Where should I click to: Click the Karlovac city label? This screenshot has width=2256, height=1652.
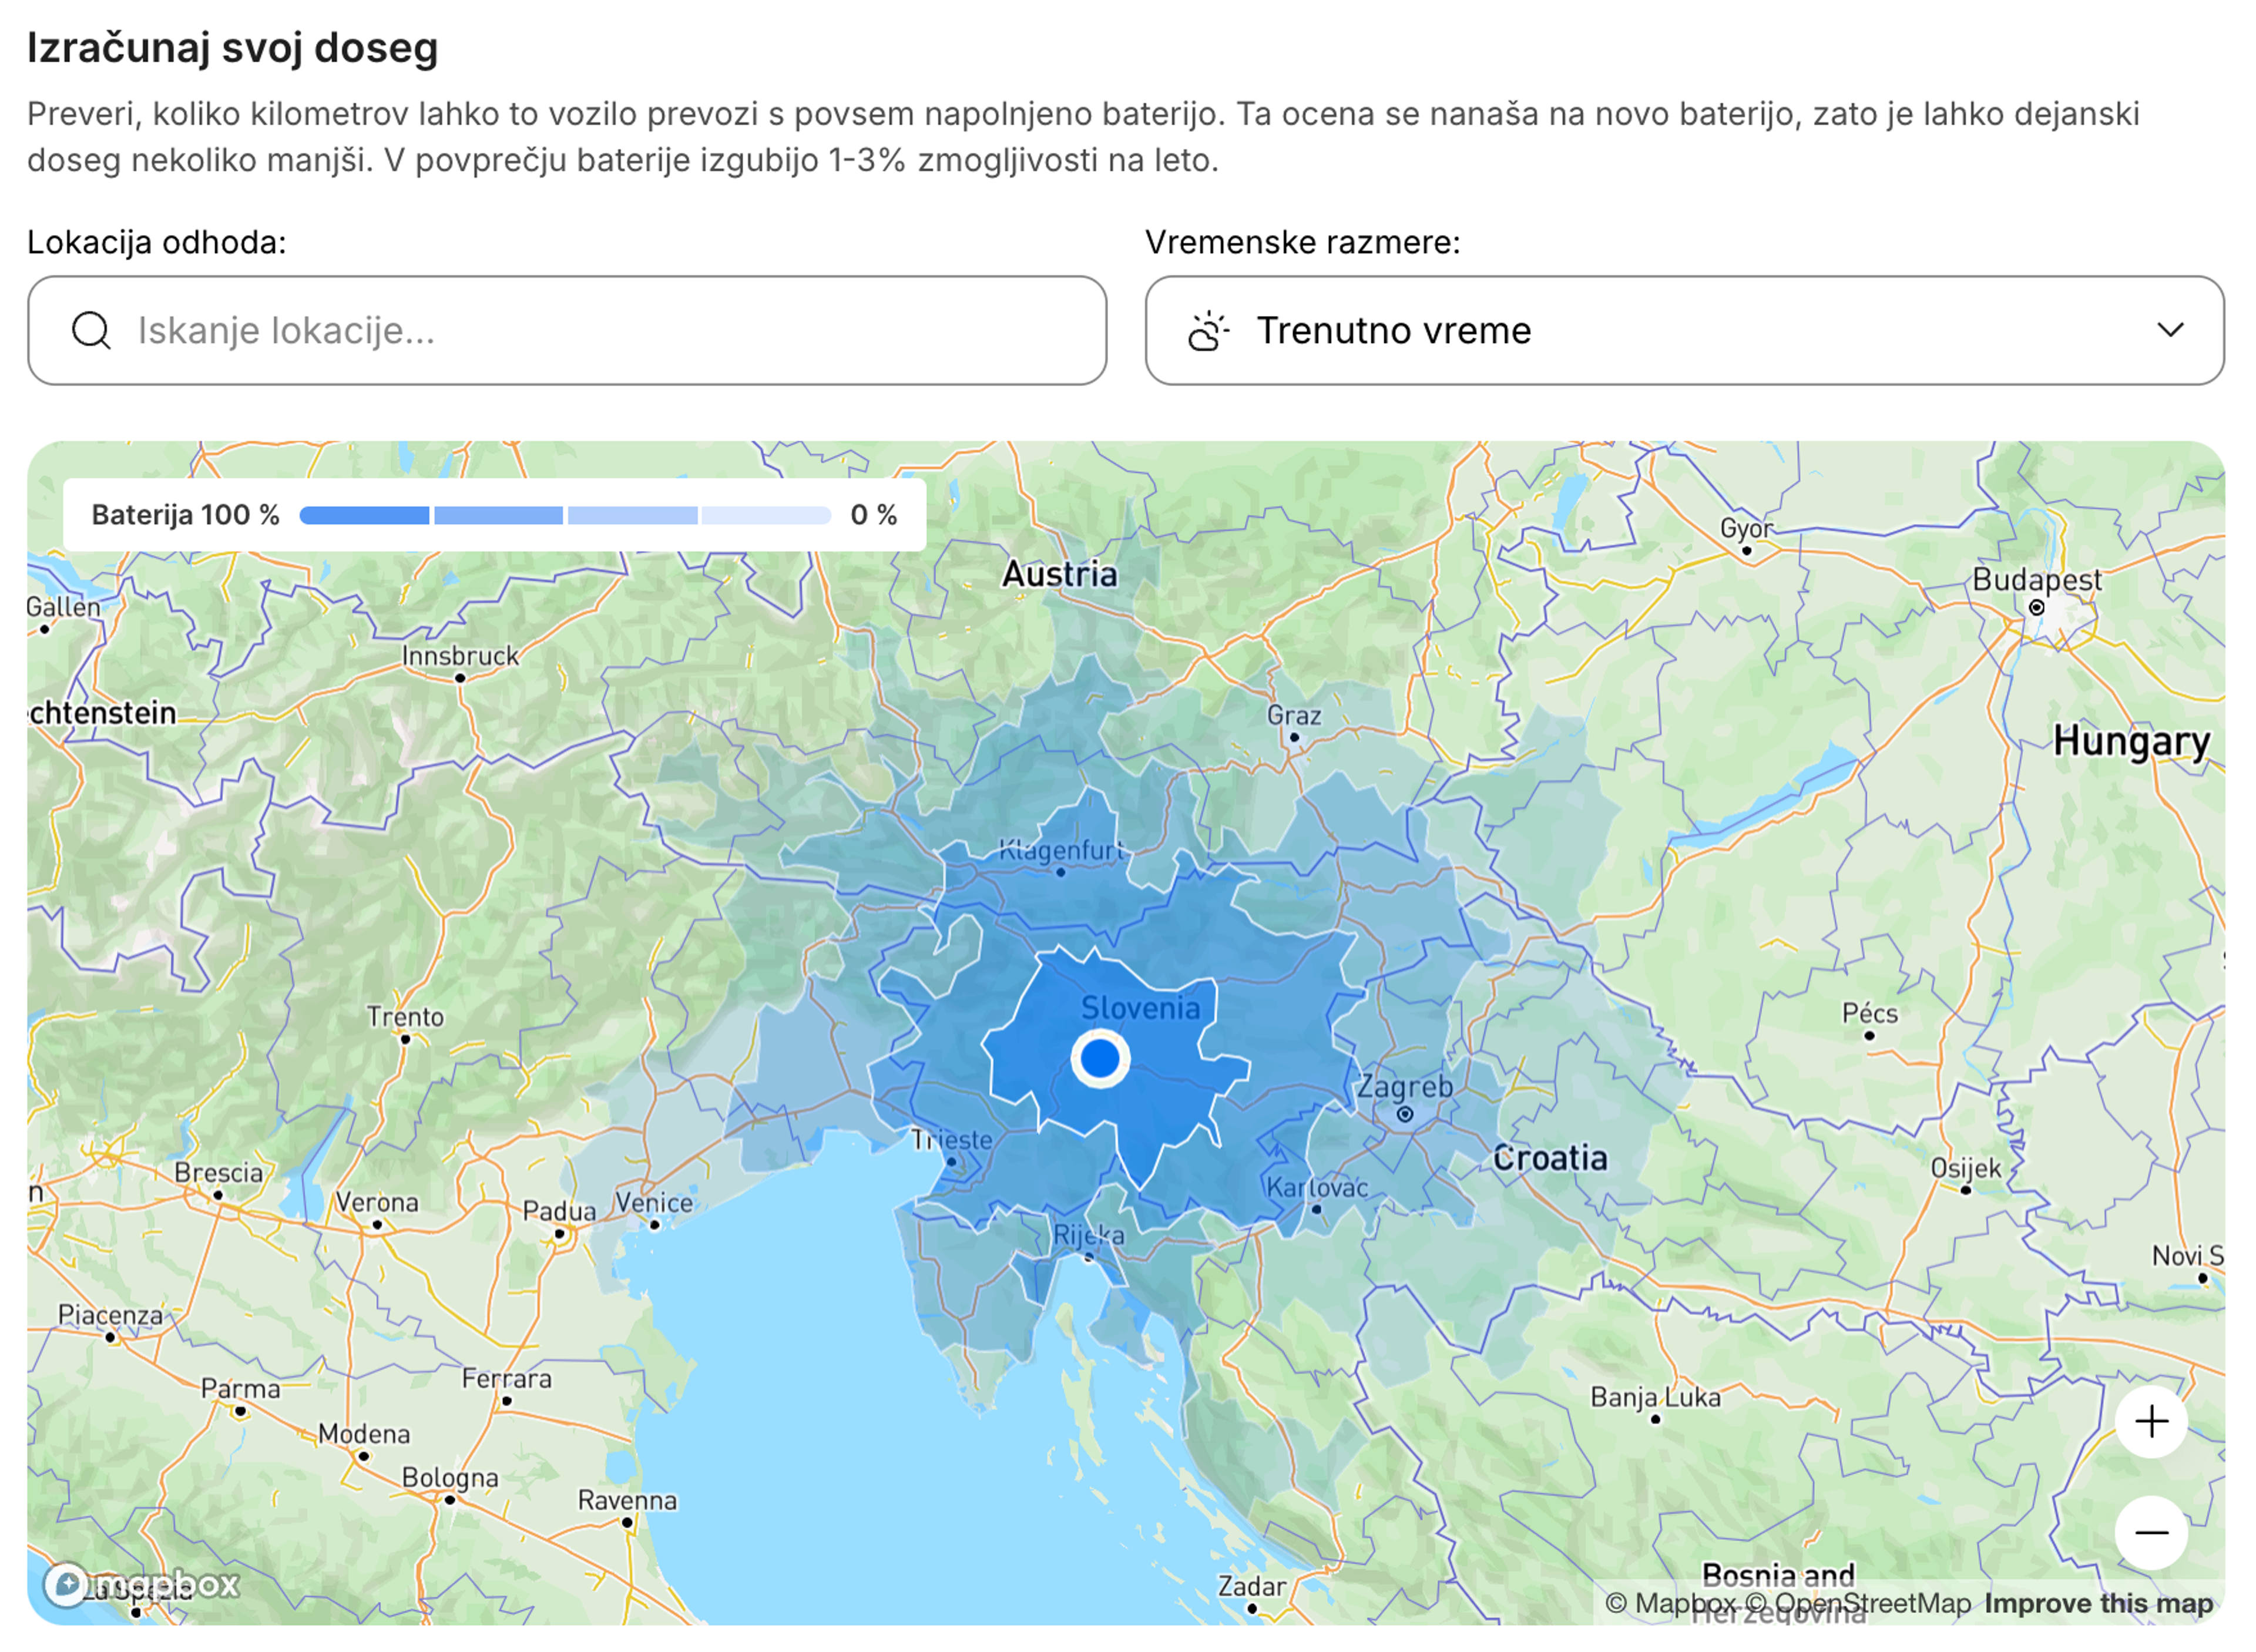1317,1187
